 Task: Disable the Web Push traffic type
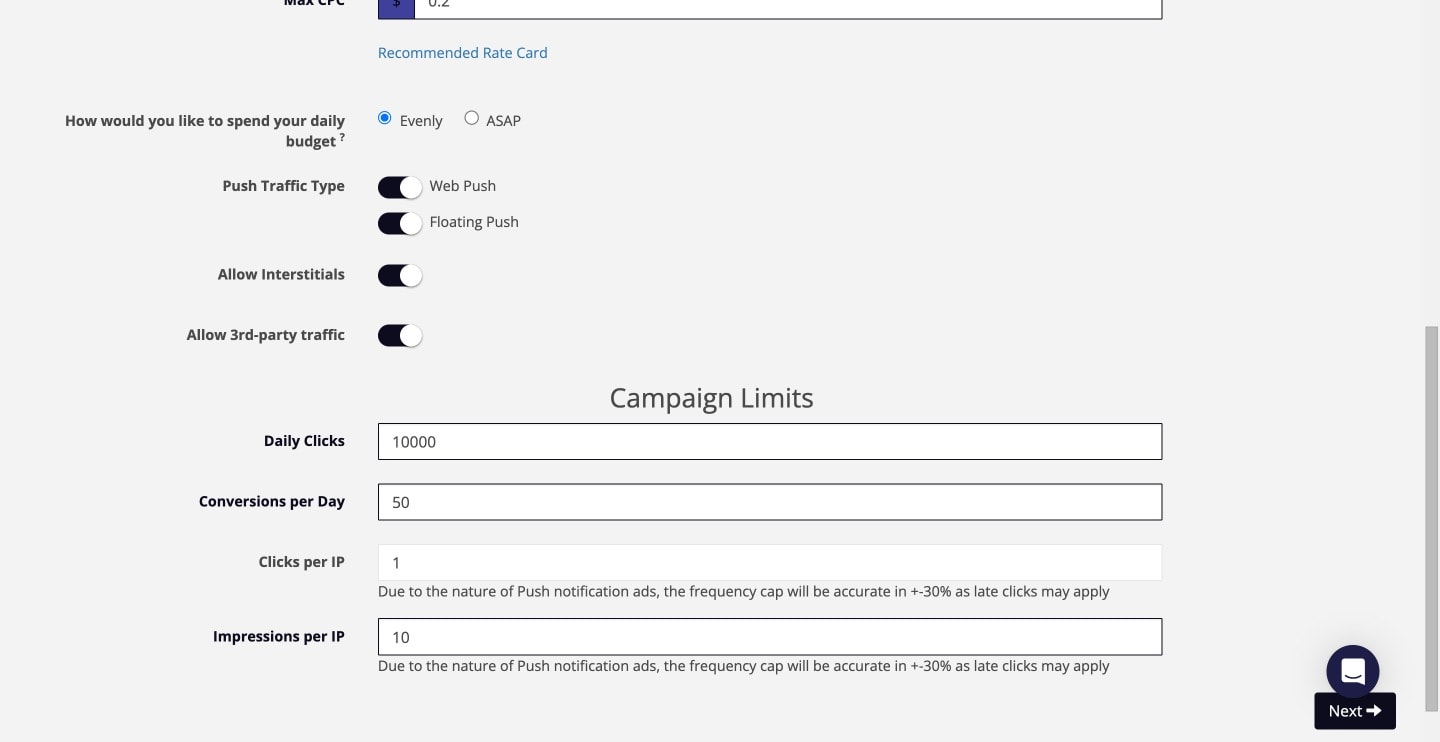(x=400, y=186)
